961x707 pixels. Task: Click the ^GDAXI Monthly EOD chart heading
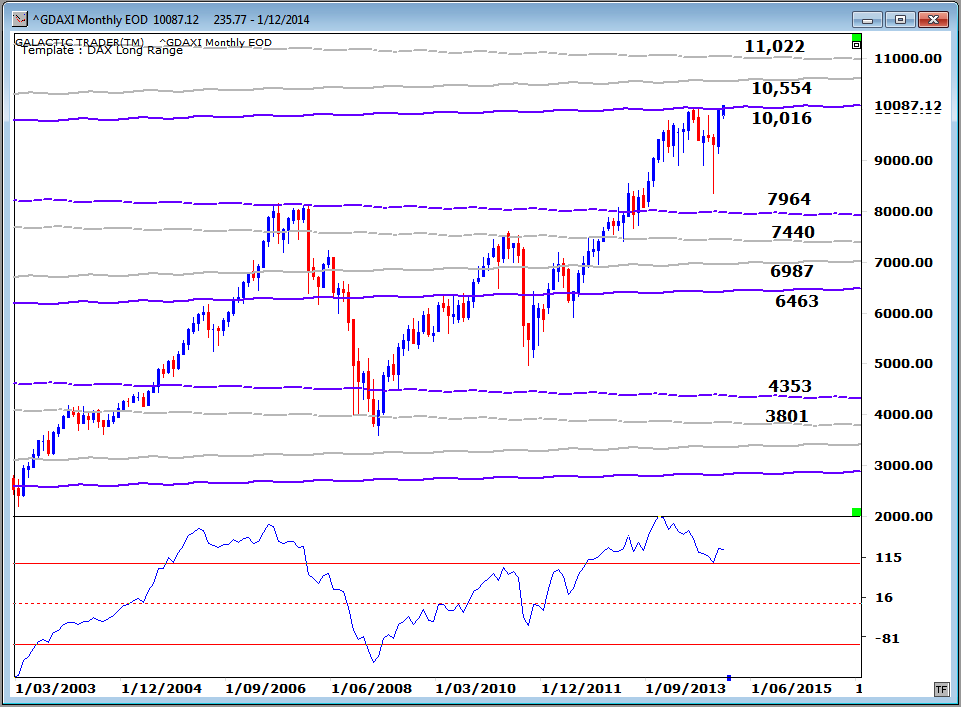tap(215, 42)
